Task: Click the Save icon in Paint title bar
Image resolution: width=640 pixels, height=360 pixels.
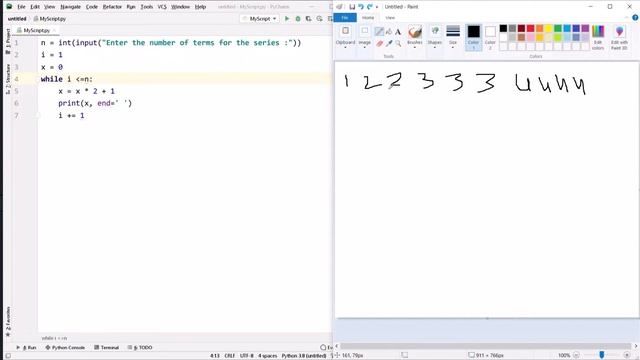Action: (352, 7)
